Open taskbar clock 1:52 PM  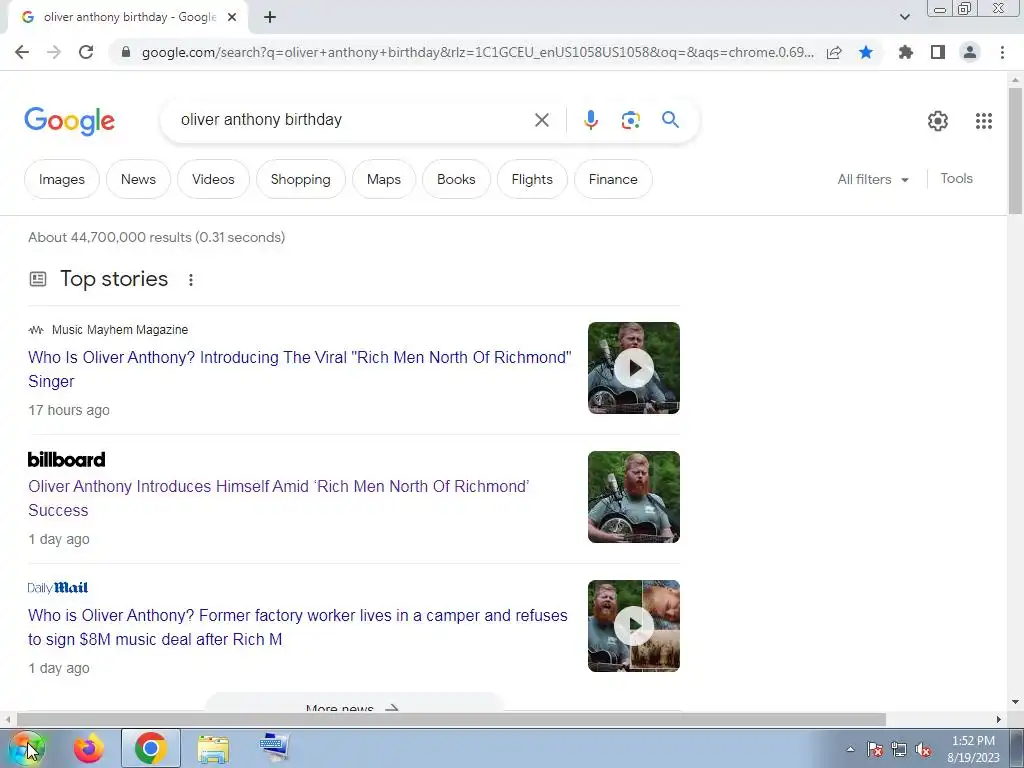(x=973, y=749)
